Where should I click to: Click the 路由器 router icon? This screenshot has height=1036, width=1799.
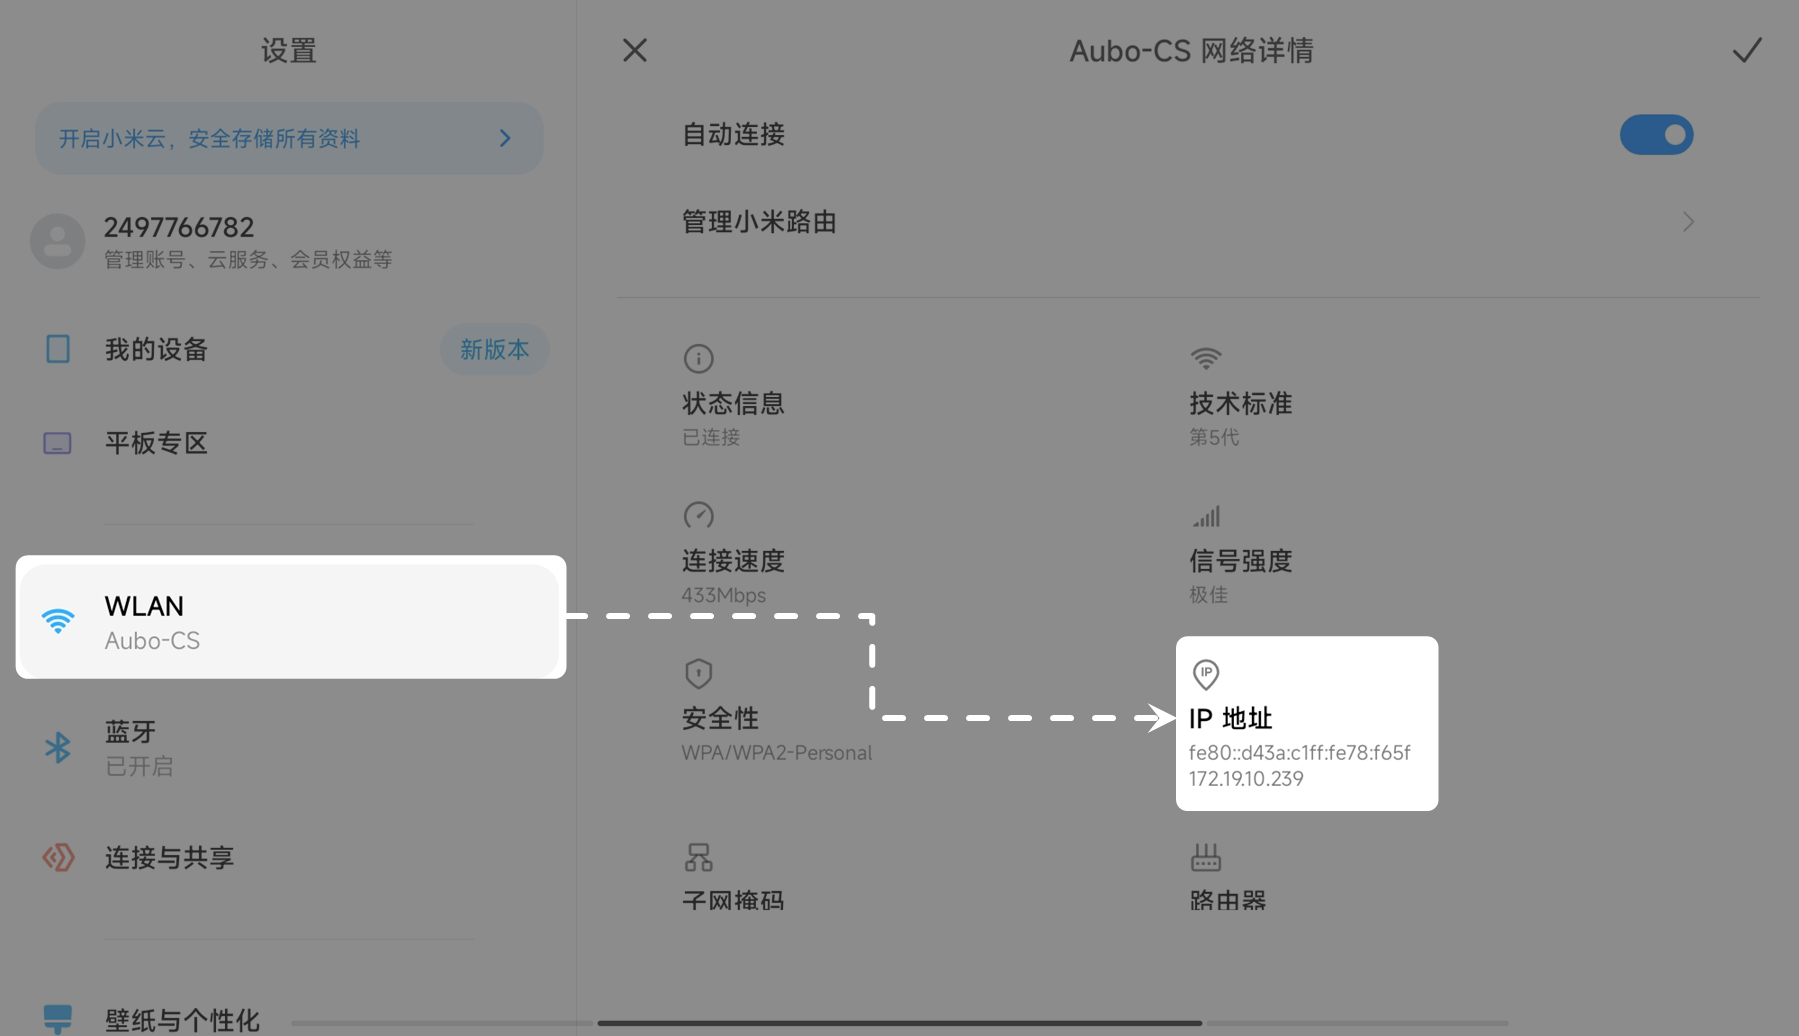coord(1206,857)
